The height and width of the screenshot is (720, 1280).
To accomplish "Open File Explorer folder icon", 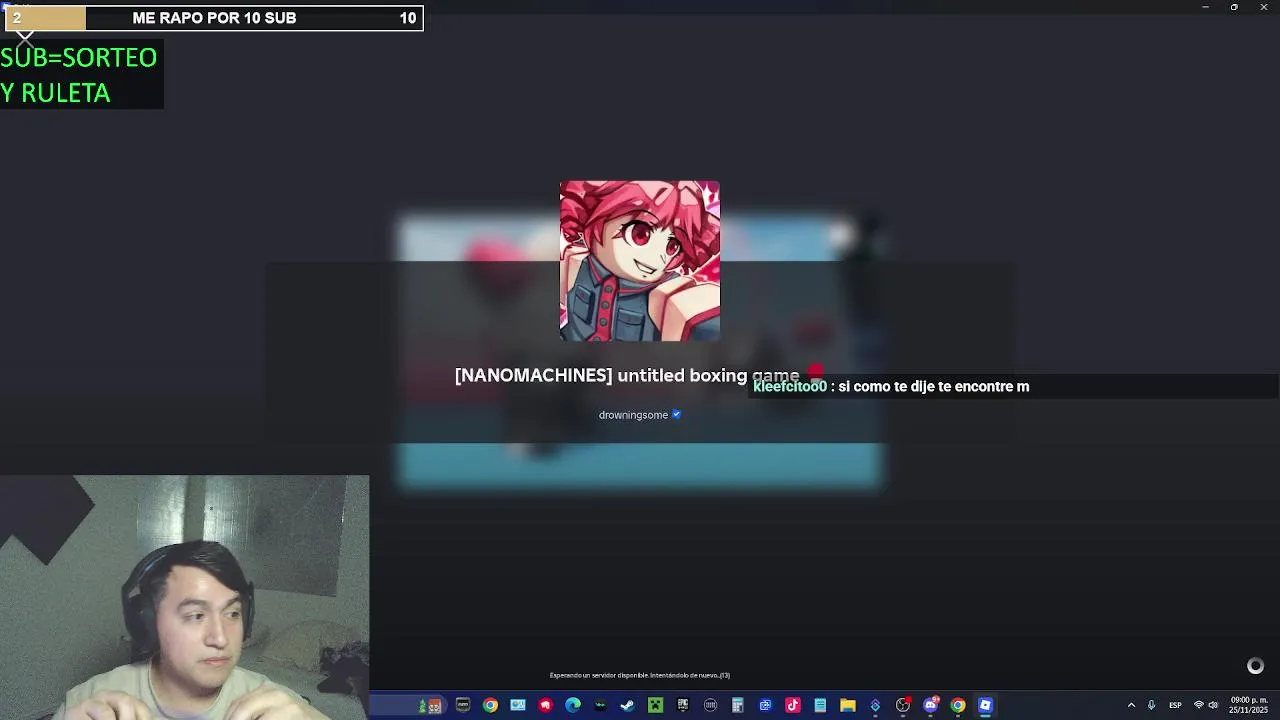I will pos(848,705).
